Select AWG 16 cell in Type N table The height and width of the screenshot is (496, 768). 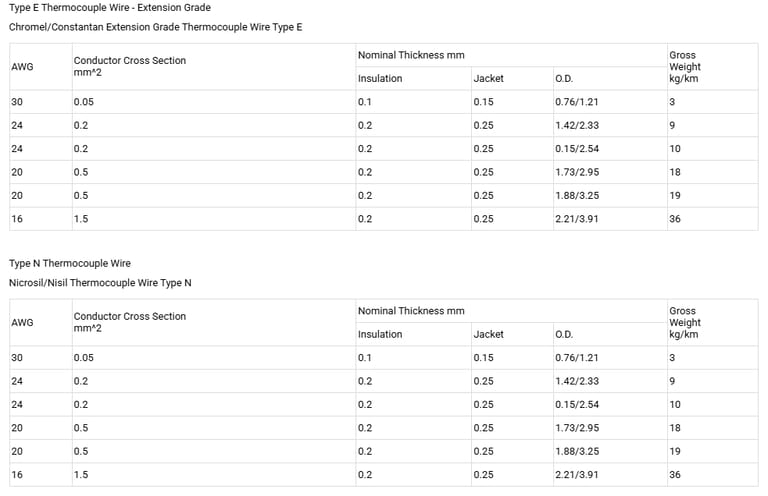click(x=17, y=475)
